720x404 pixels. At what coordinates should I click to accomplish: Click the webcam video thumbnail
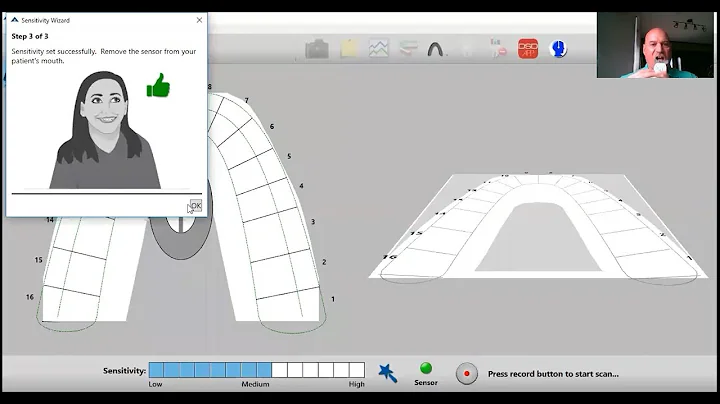pyautogui.click(x=656, y=45)
